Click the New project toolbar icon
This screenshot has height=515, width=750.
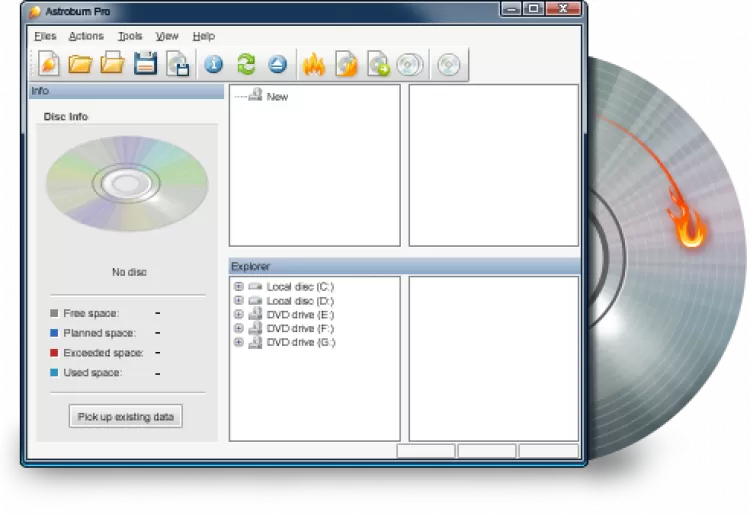tap(49, 64)
